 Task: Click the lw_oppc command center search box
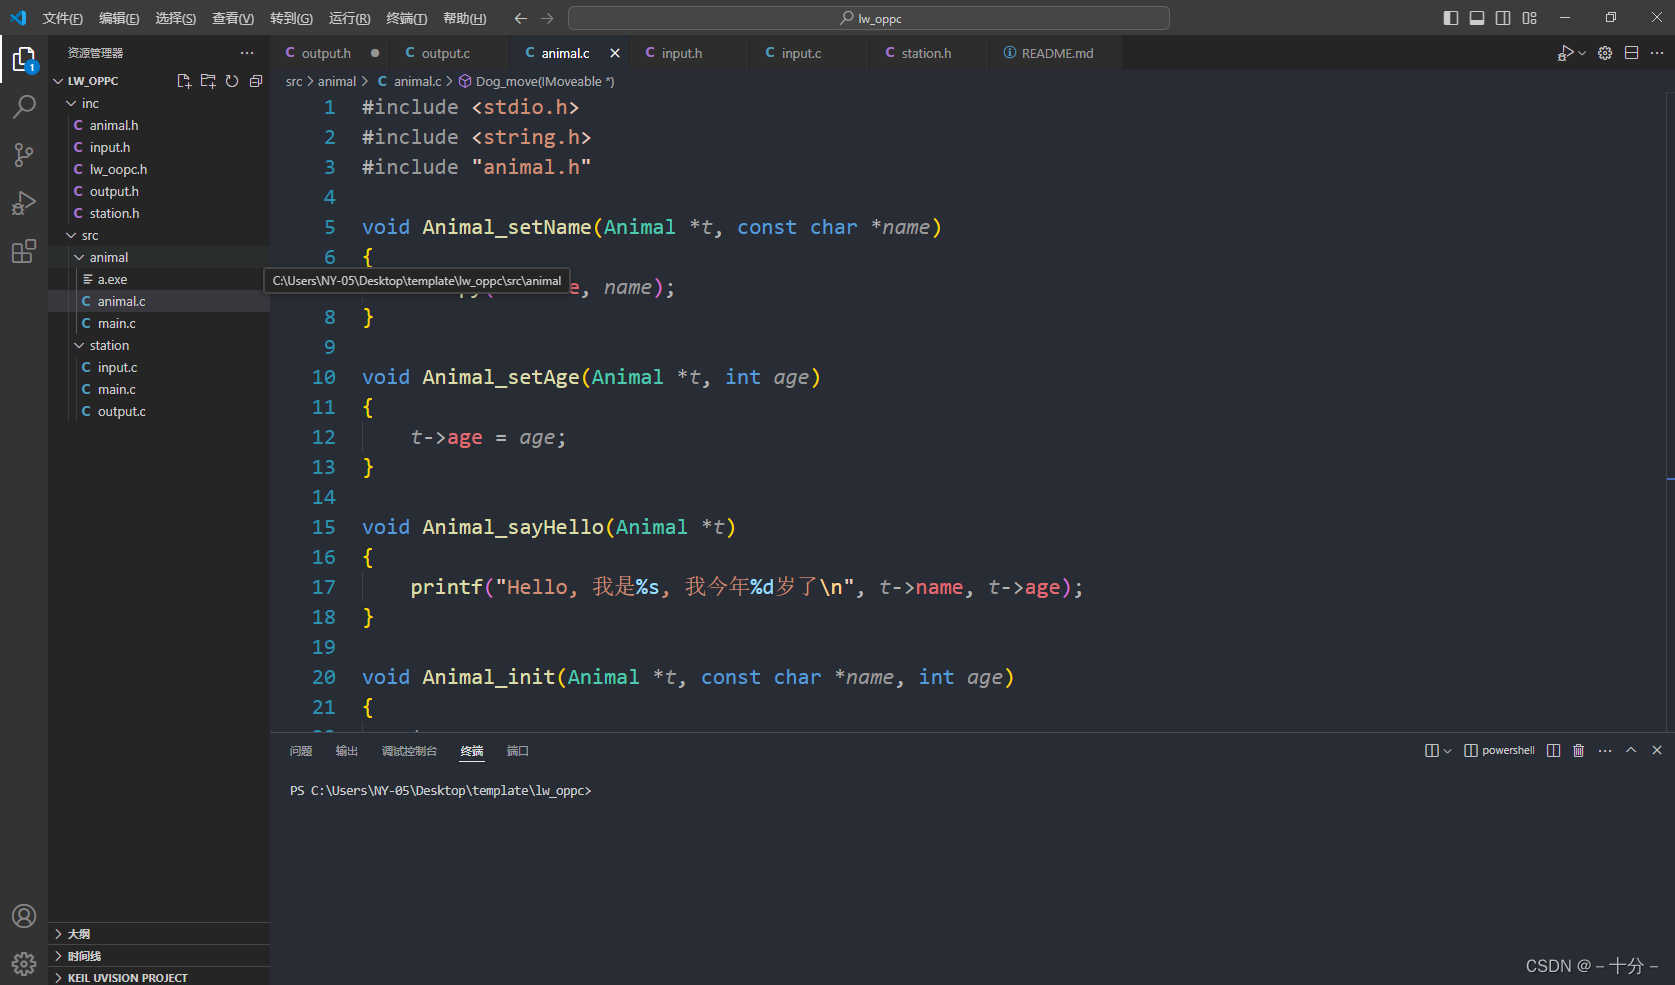868,18
